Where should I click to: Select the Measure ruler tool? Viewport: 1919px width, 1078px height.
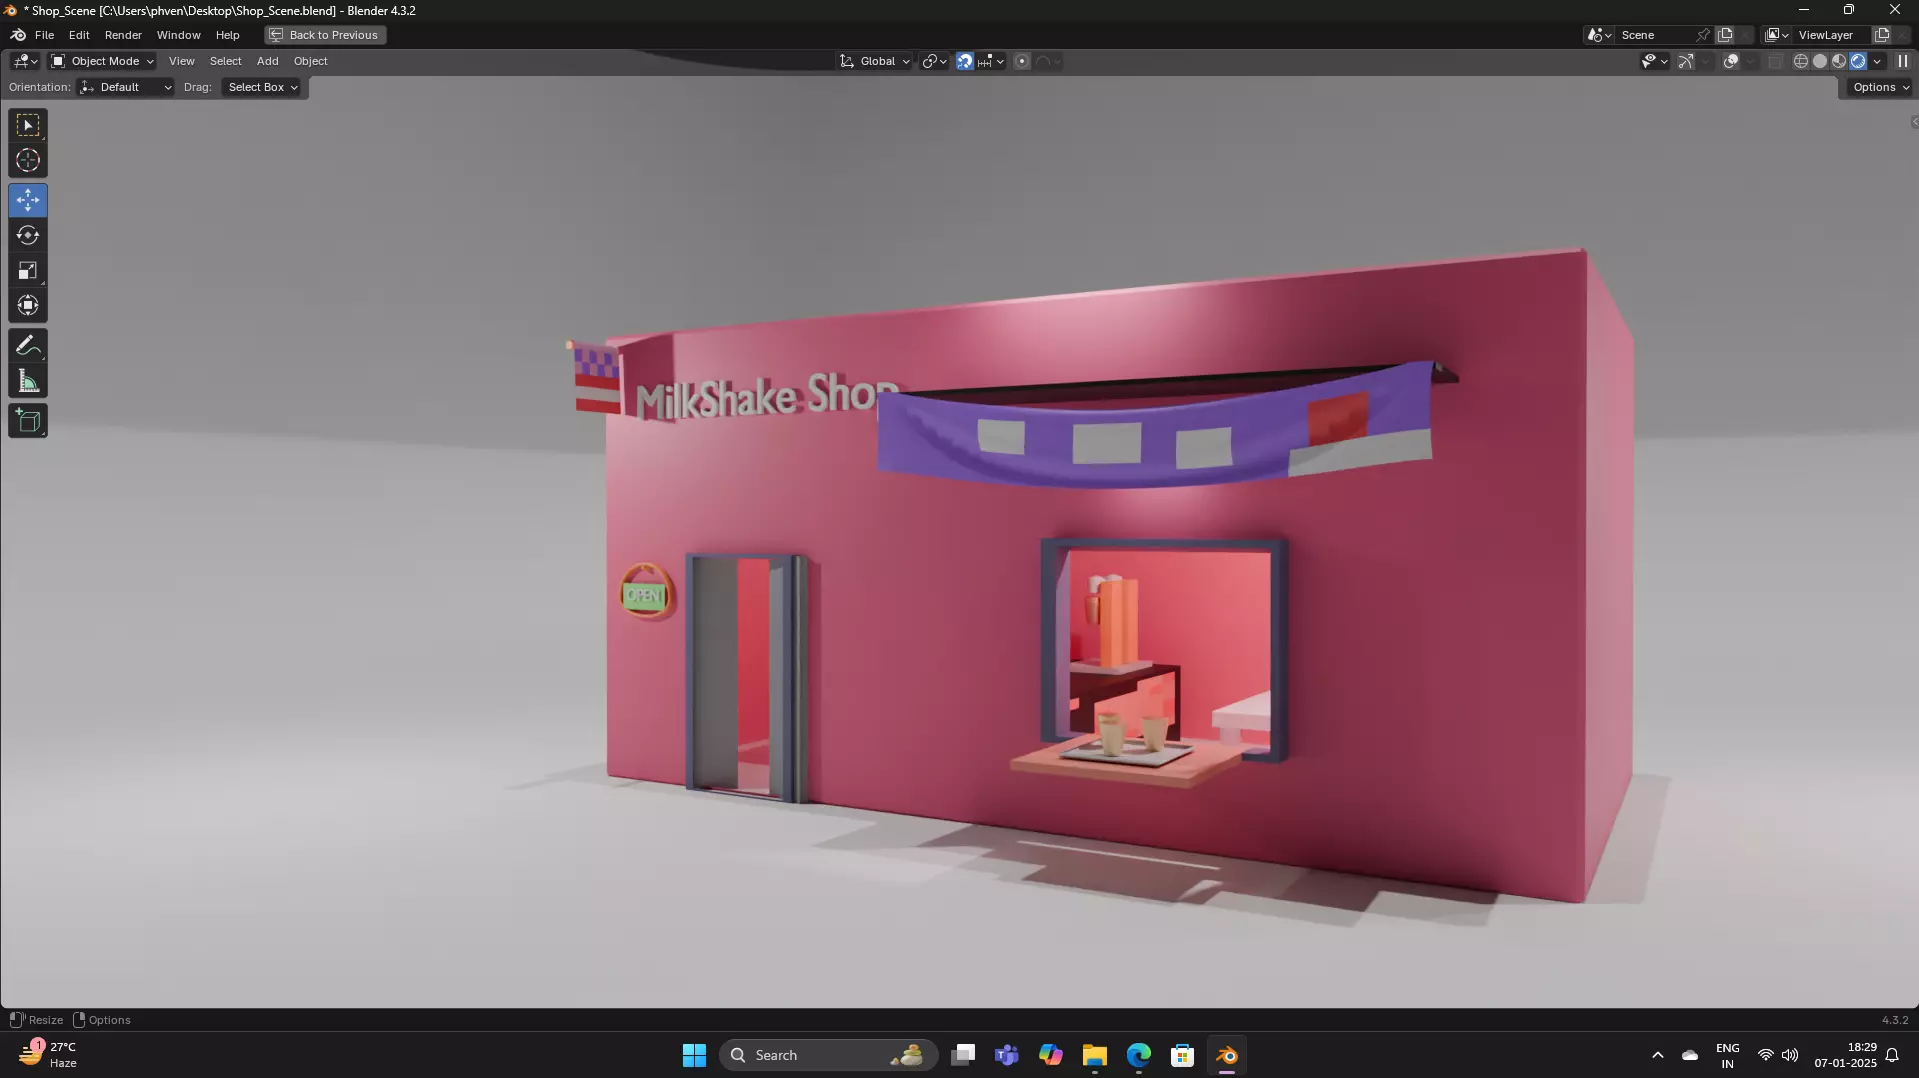pyautogui.click(x=28, y=381)
